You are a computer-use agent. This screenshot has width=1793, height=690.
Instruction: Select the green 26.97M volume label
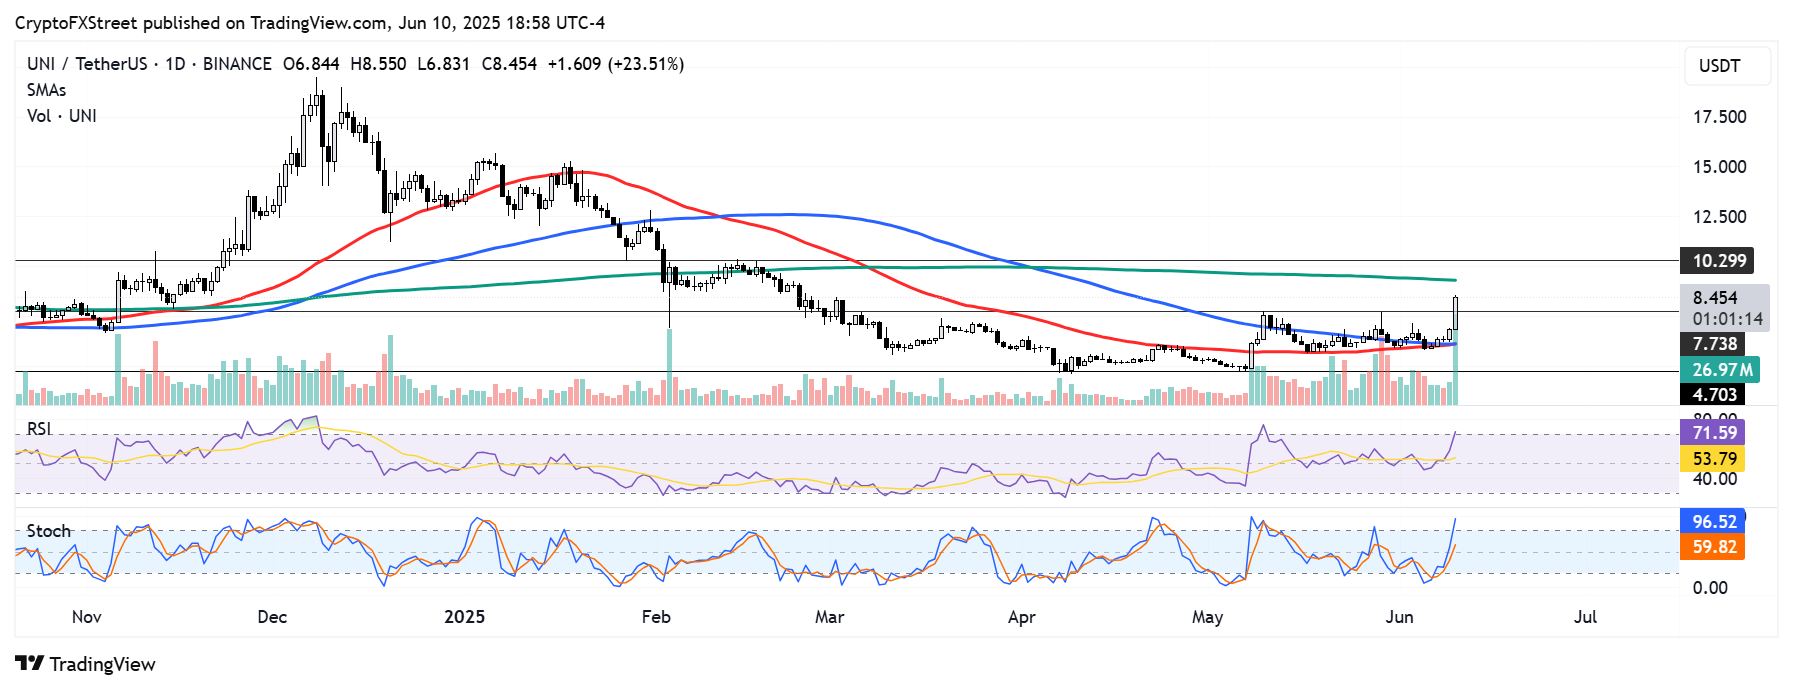(x=1721, y=370)
